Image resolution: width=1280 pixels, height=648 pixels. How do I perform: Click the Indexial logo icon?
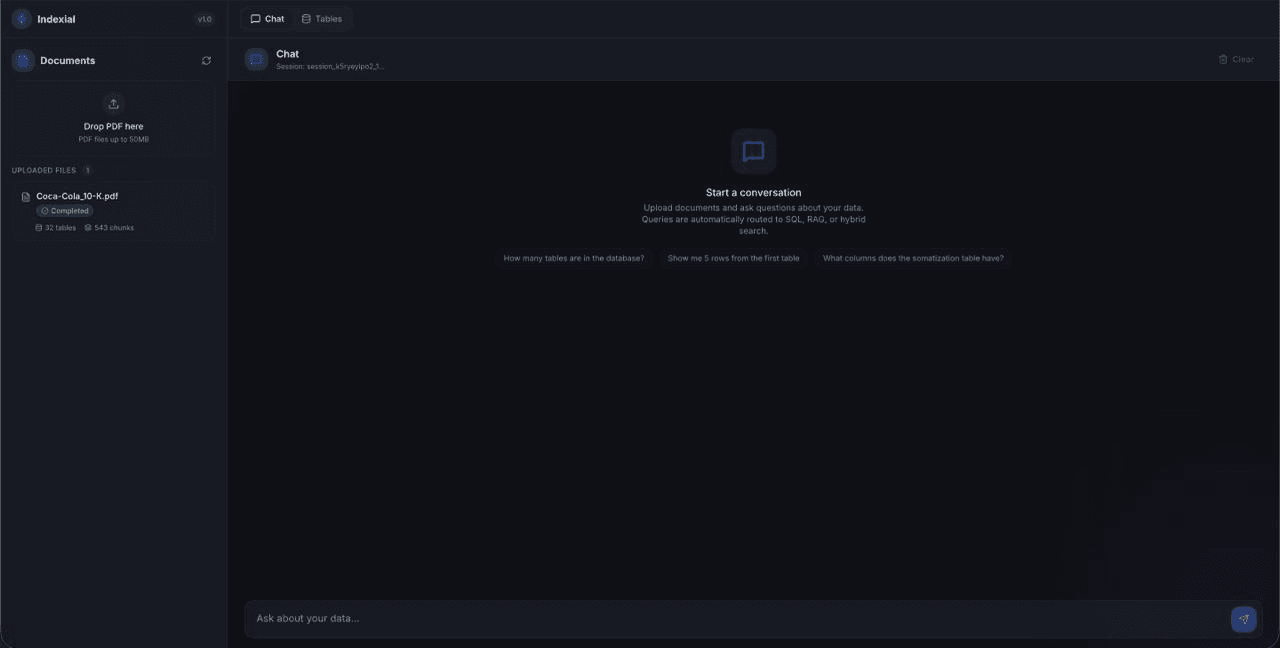pos(22,19)
